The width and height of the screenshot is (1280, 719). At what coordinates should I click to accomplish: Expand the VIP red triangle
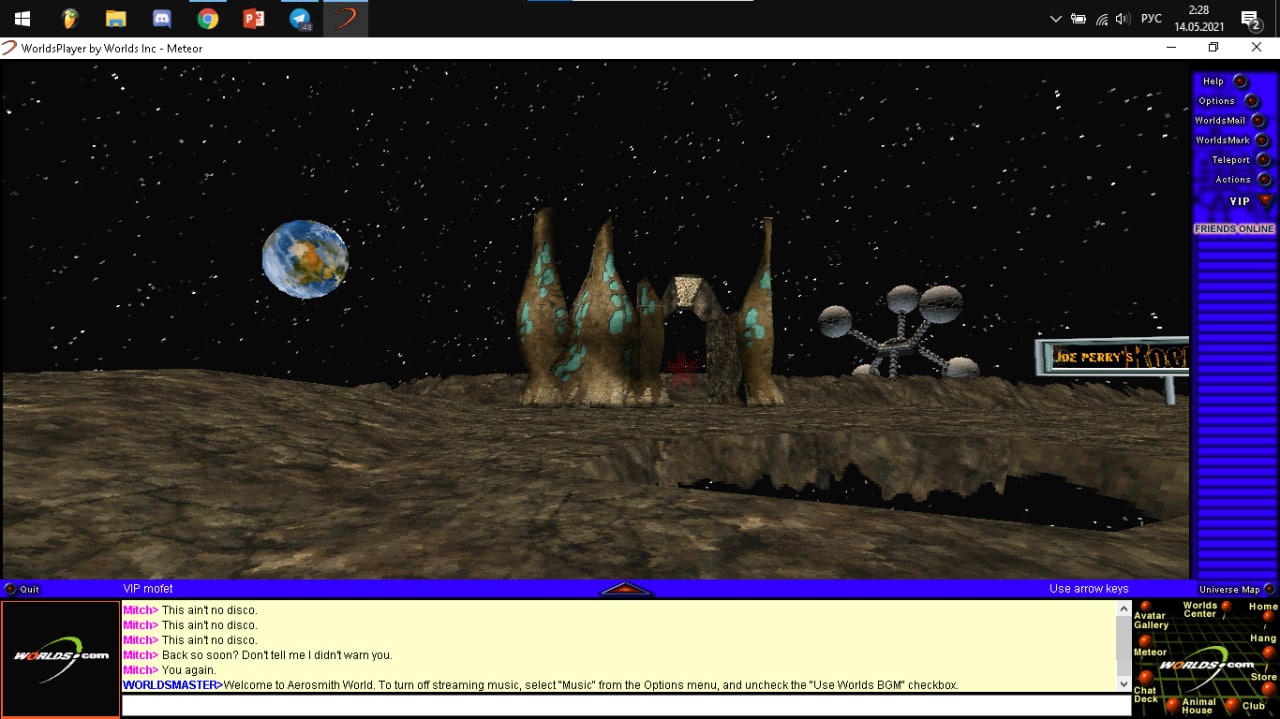1266,200
